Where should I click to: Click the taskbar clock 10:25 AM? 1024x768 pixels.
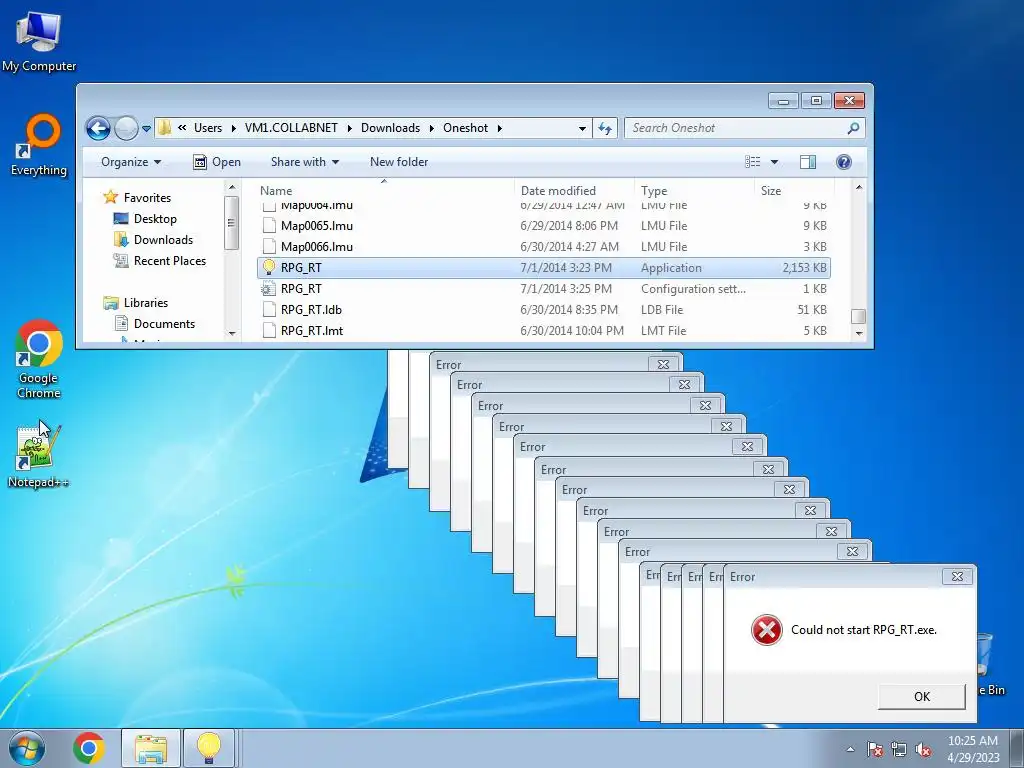972,741
